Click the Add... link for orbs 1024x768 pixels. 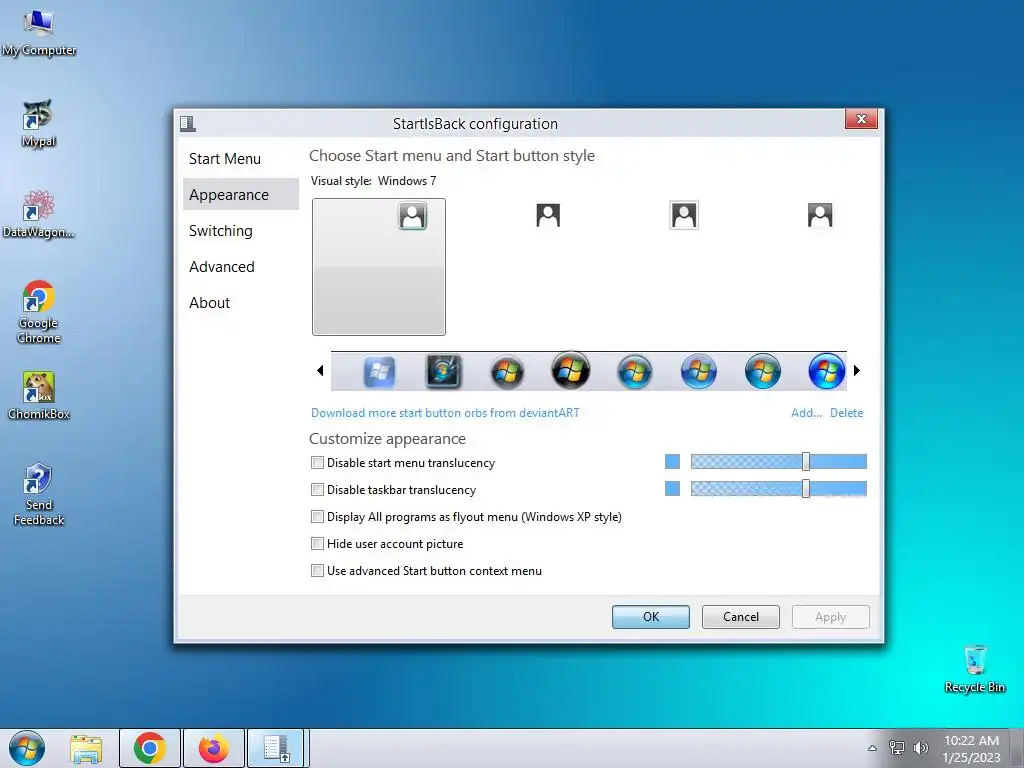pos(806,413)
